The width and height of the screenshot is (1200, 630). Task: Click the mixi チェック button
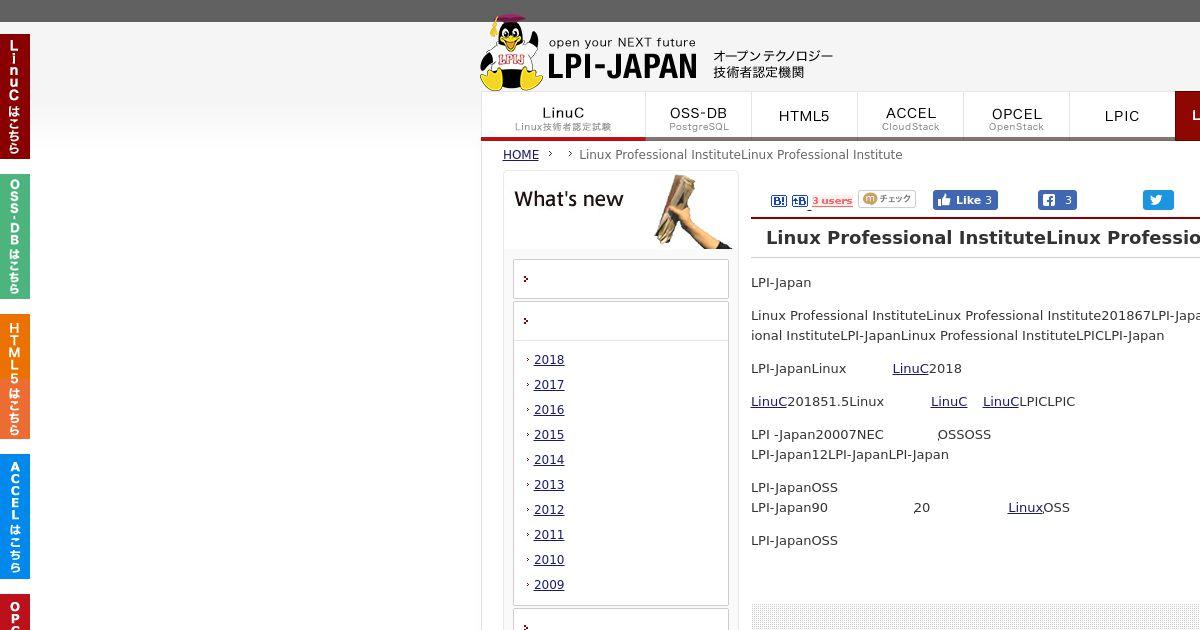887,199
